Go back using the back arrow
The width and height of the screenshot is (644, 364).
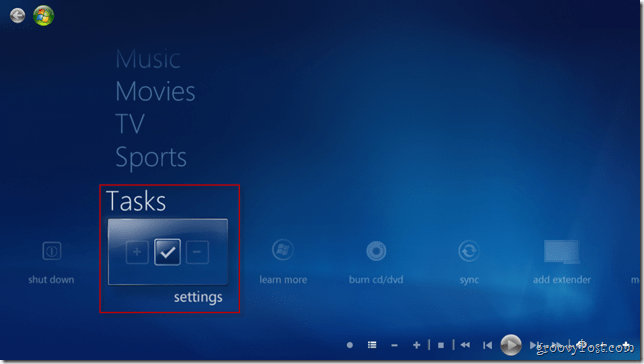coord(17,16)
